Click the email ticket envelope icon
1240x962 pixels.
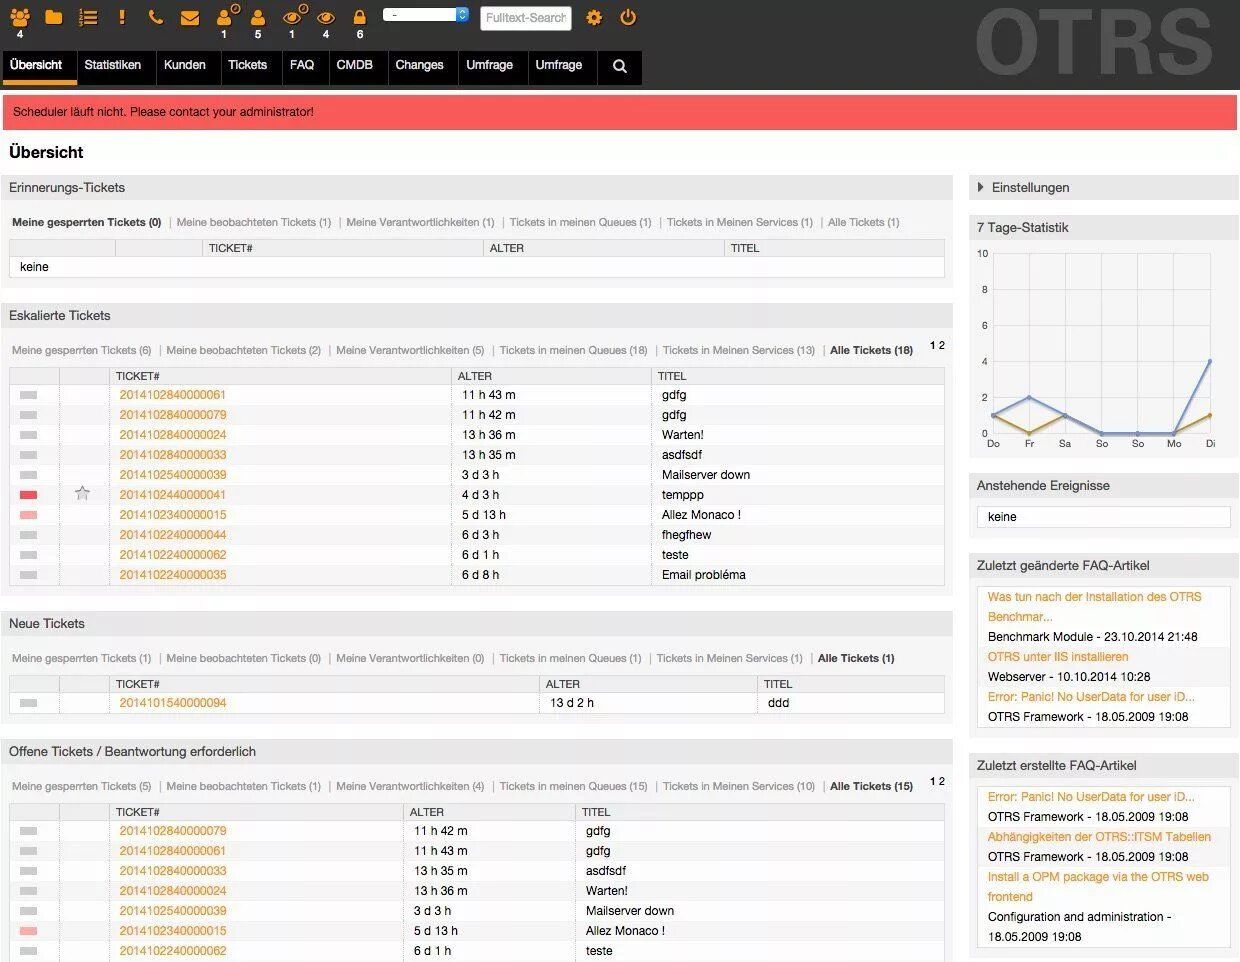[x=190, y=18]
